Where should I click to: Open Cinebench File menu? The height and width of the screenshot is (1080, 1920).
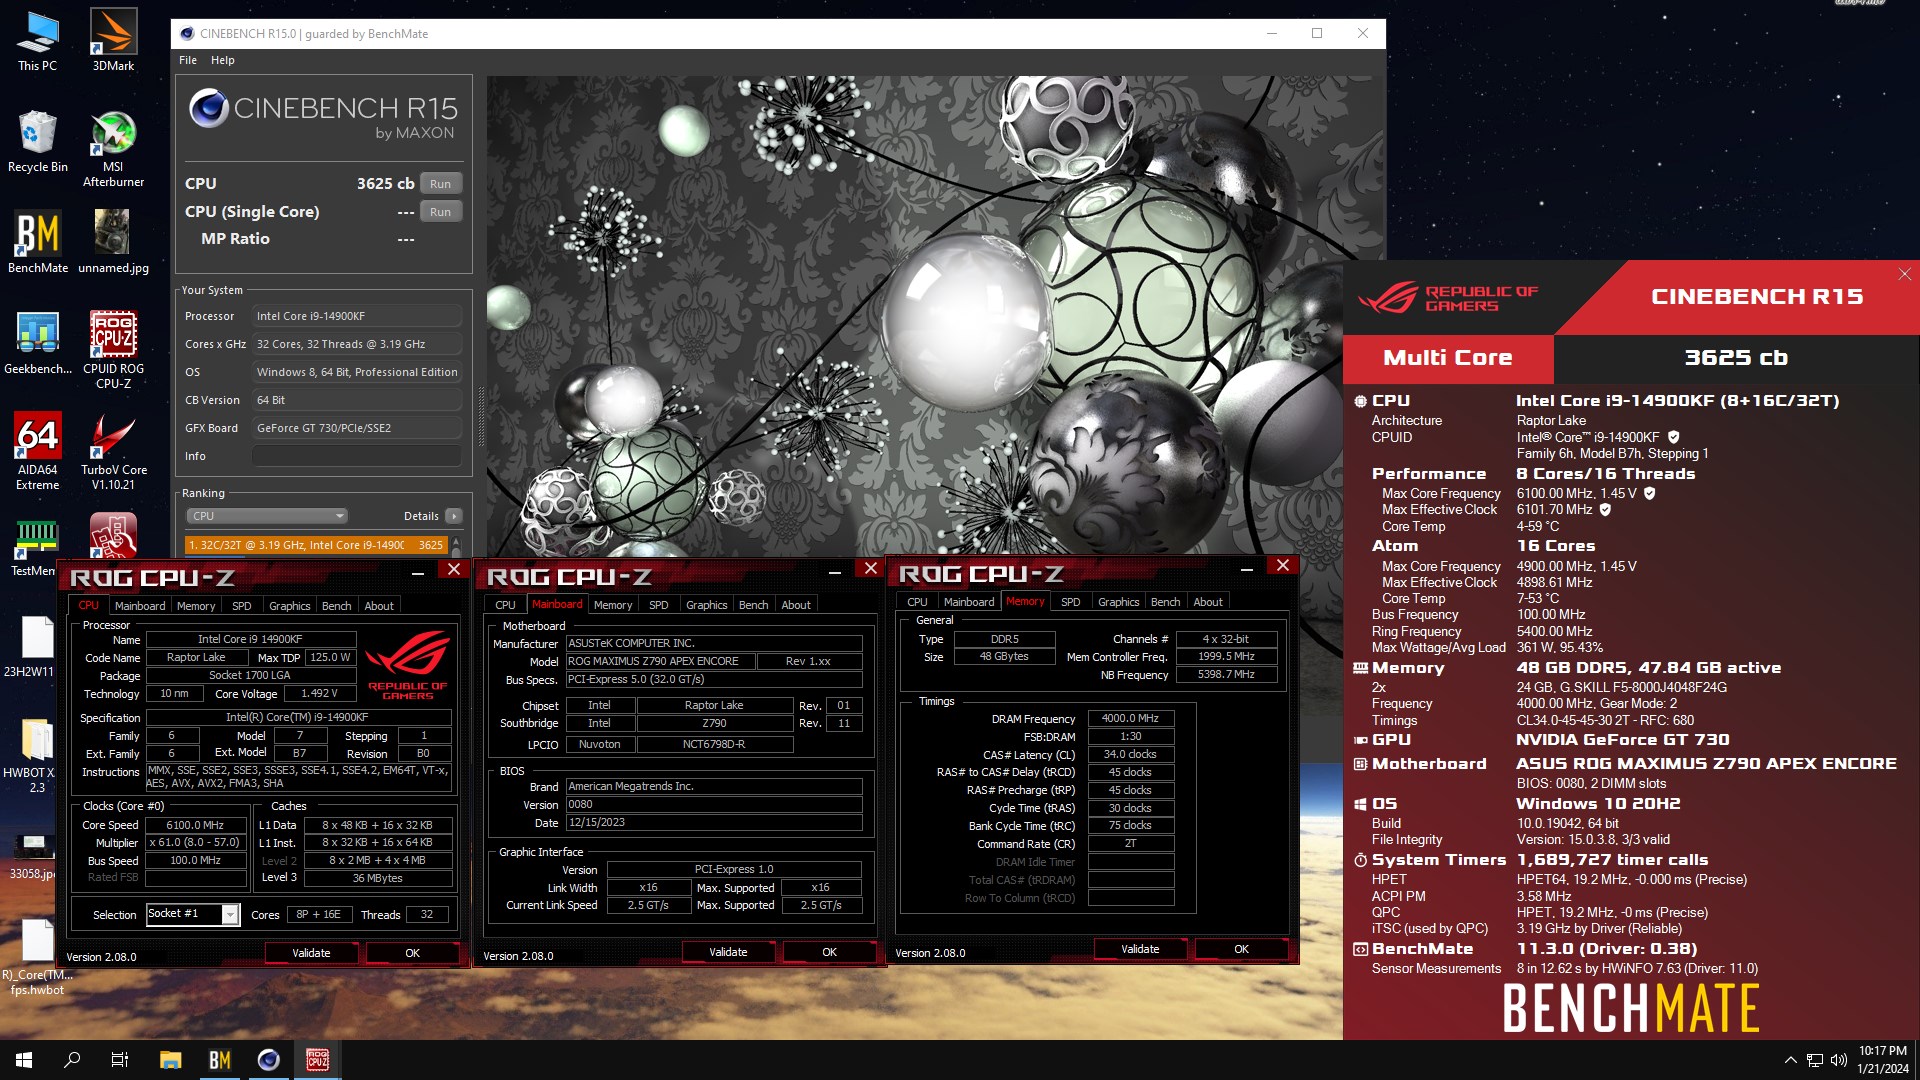pyautogui.click(x=188, y=60)
